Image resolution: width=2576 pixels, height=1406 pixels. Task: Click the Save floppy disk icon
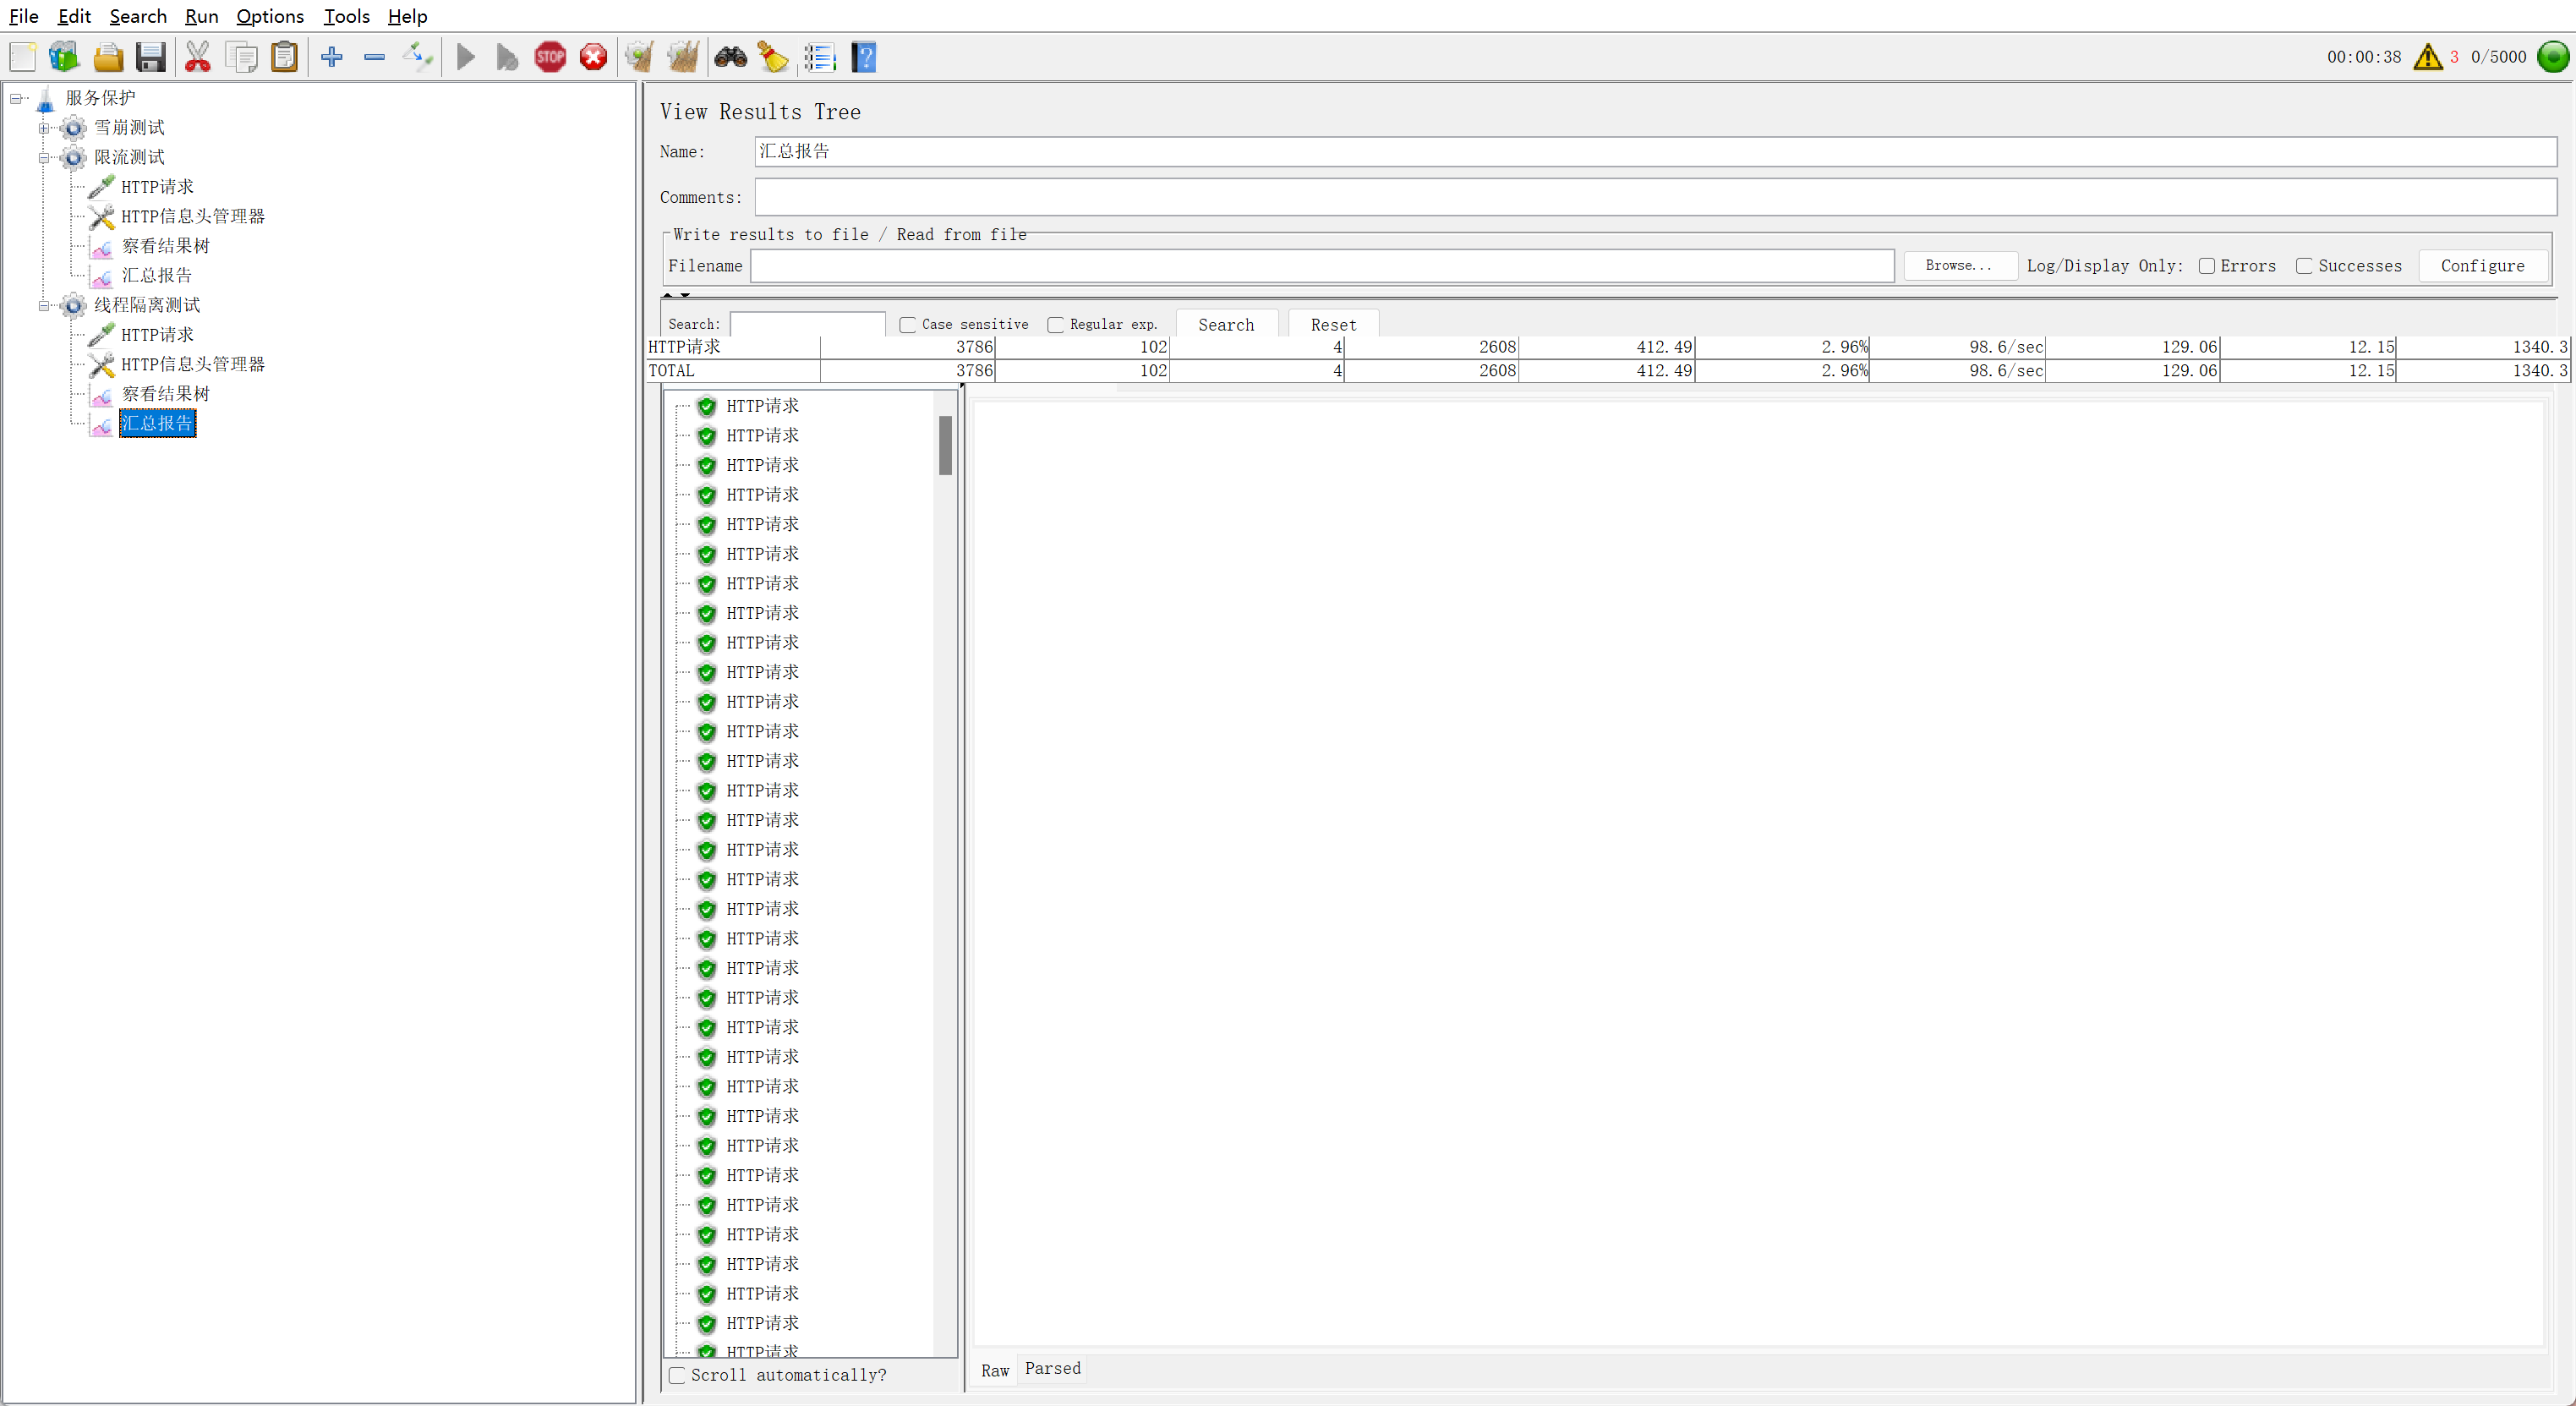[x=151, y=57]
